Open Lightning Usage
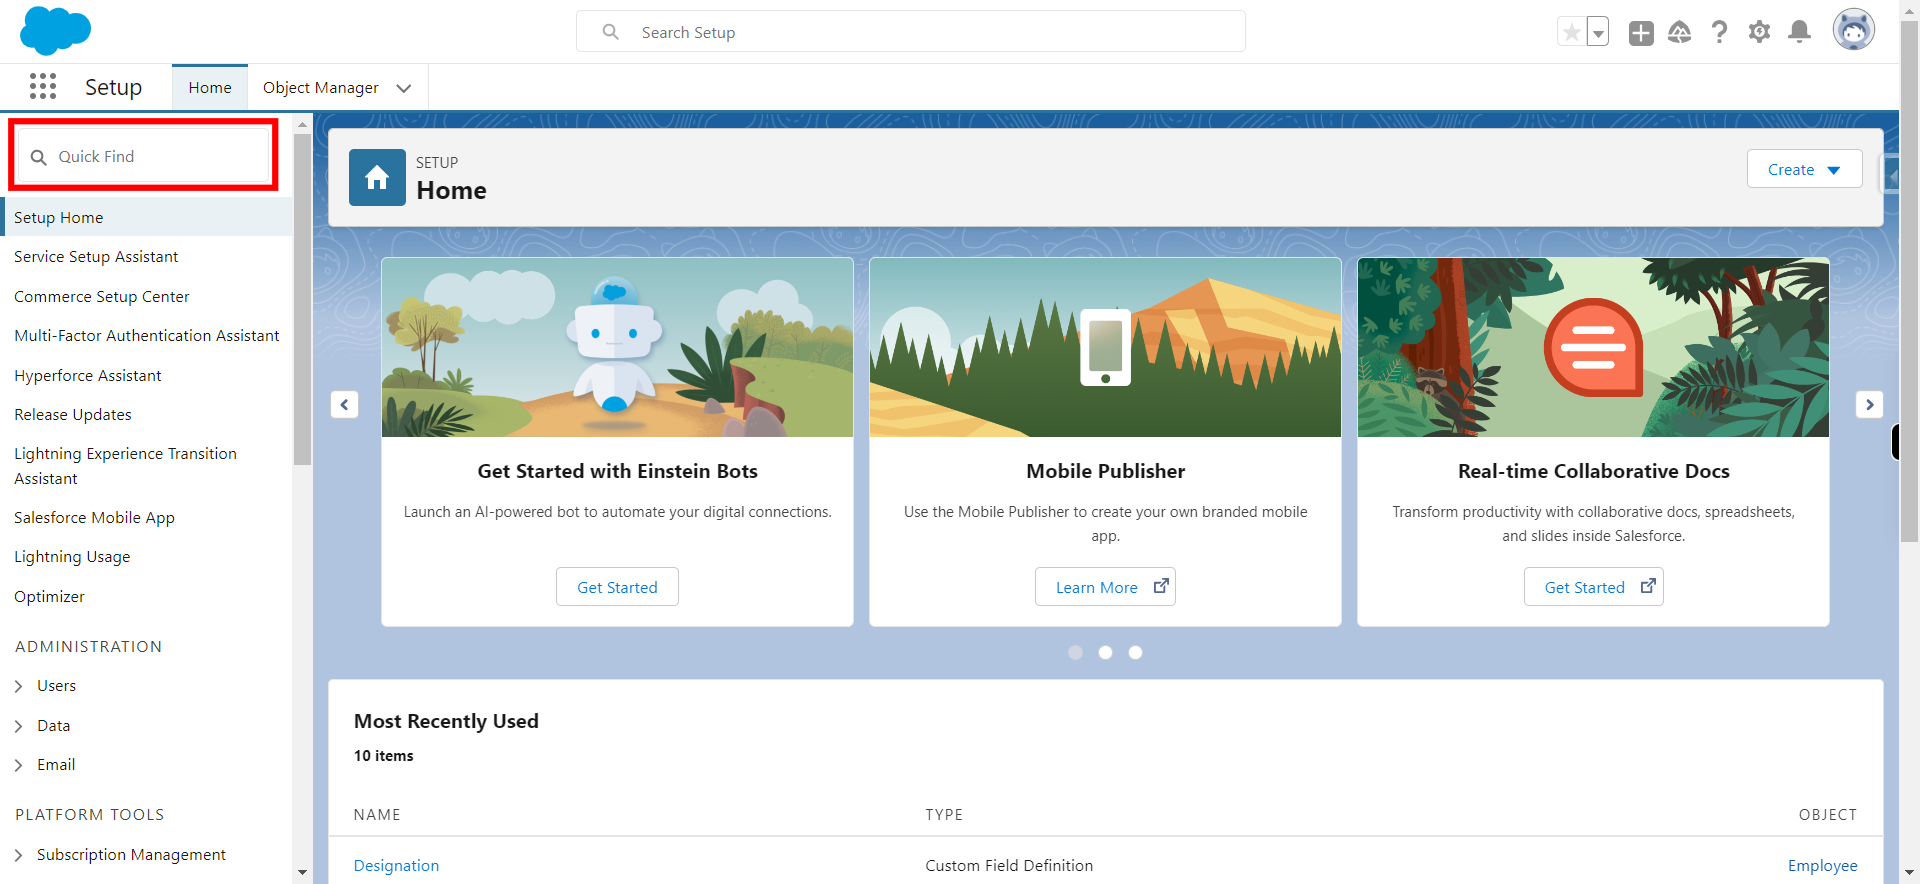The width and height of the screenshot is (1920, 884). coord(72,557)
